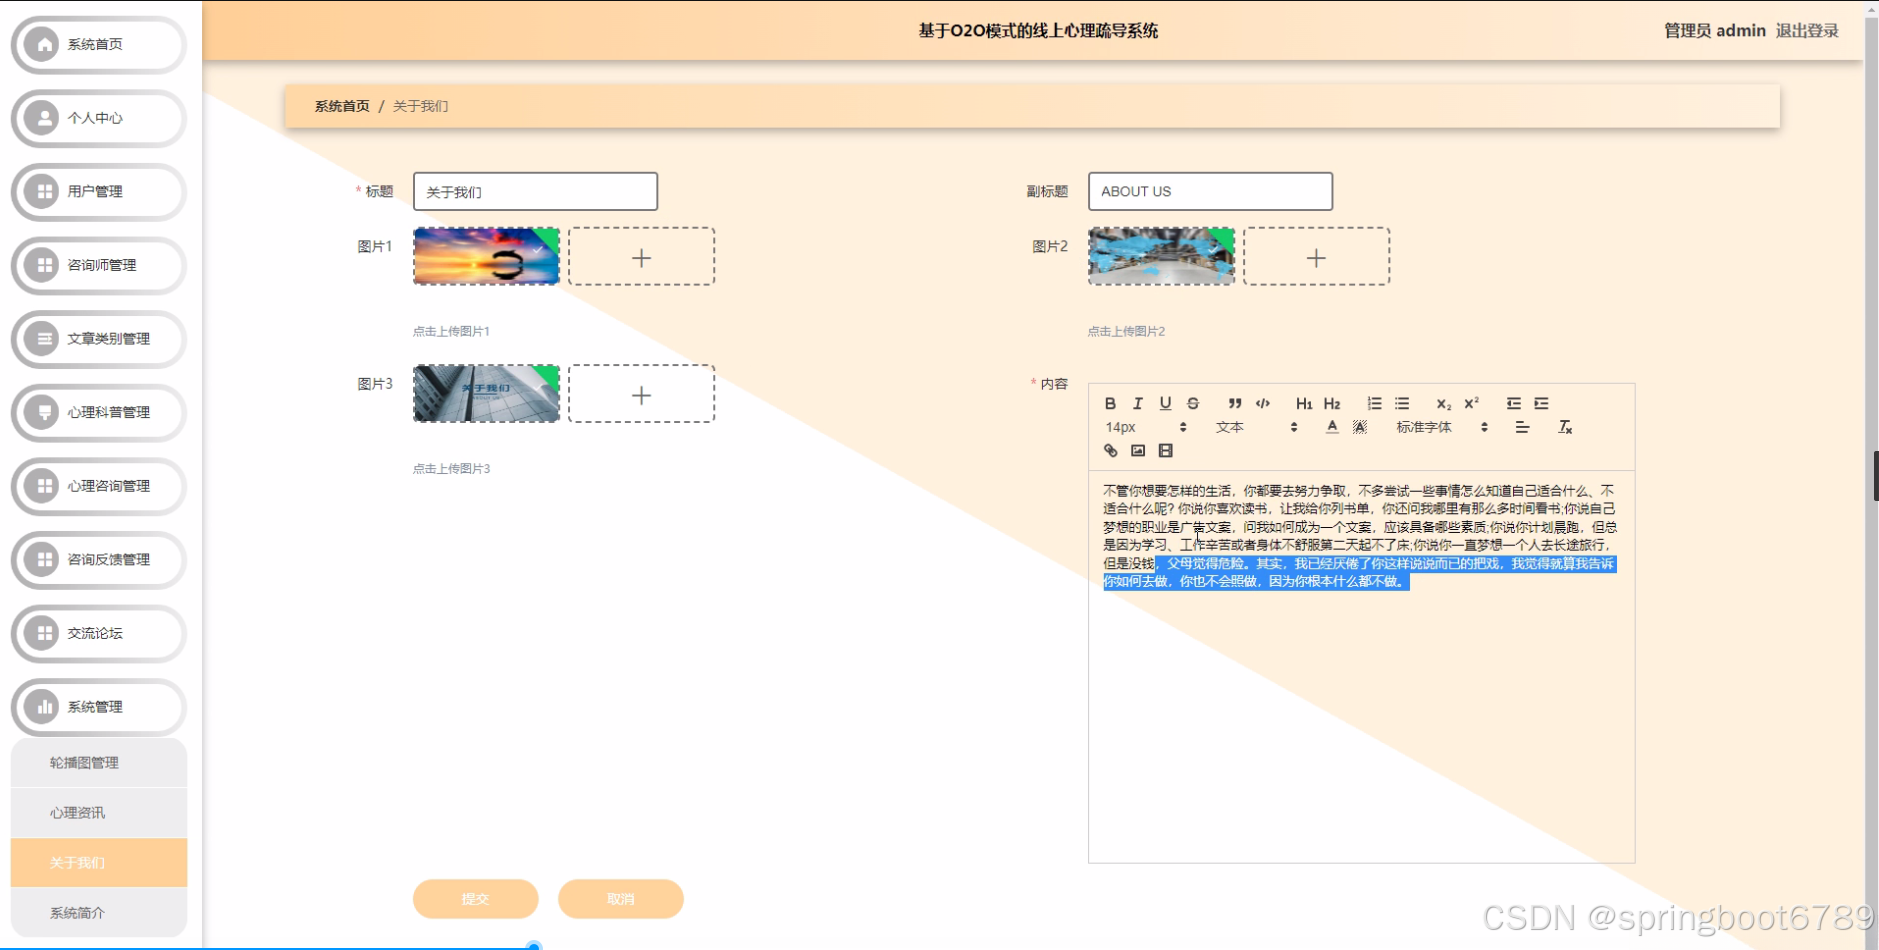Screen dimensions: 1879x950
Task: Click the 副标题 subtitle input field
Action: [x=1210, y=191]
